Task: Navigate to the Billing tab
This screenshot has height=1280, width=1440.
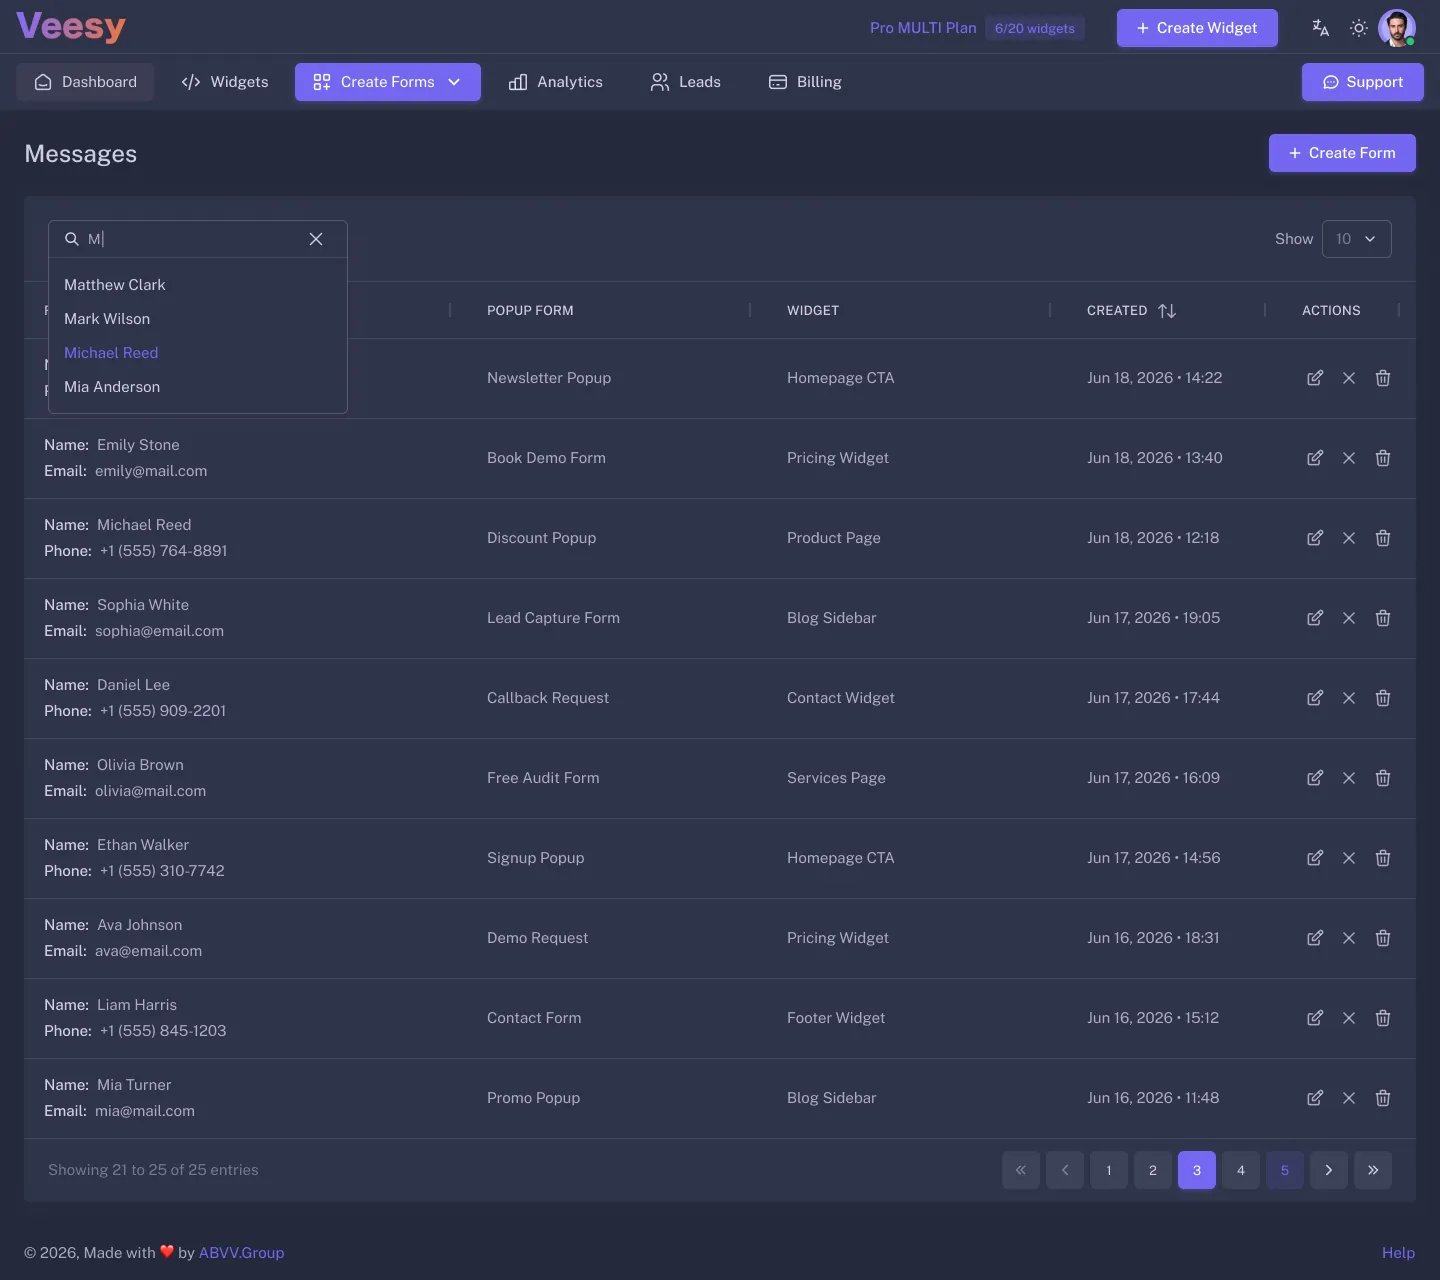Action: pos(805,82)
